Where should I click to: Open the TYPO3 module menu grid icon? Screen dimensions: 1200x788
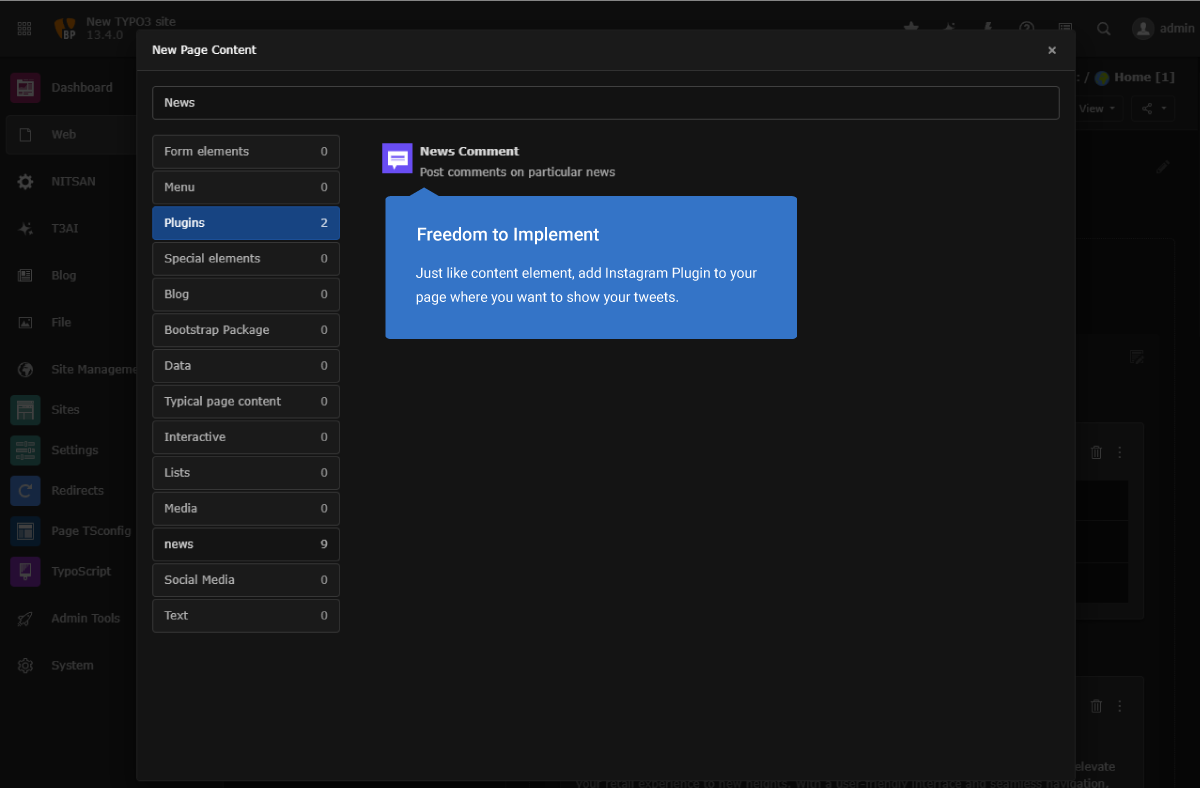(x=24, y=28)
